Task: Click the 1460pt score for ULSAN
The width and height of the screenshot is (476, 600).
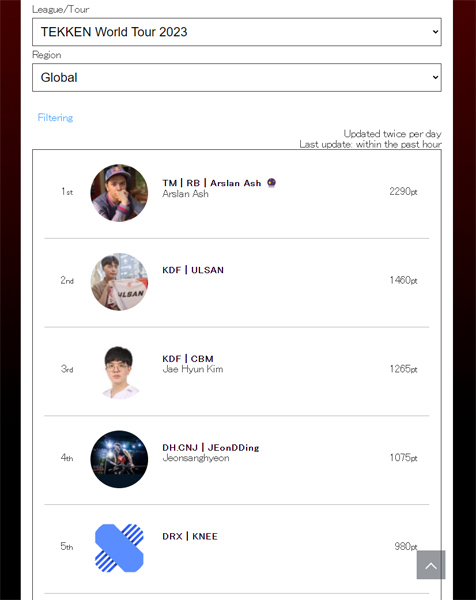Action: click(x=403, y=280)
